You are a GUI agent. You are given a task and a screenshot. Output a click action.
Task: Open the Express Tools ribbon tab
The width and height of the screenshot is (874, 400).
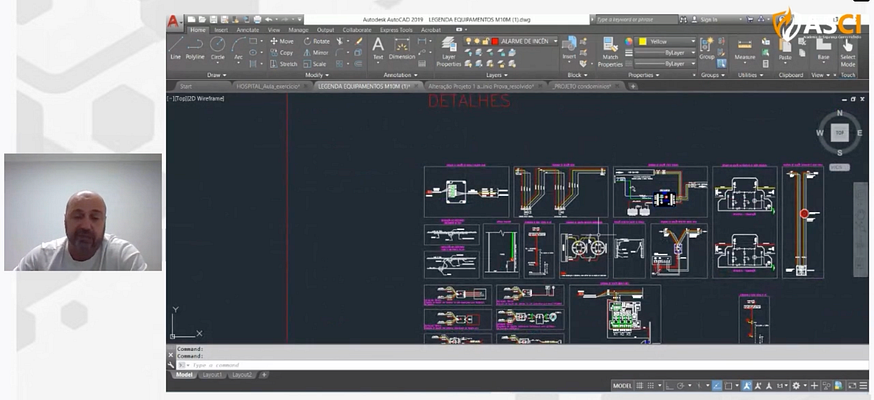[x=396, y=30]
